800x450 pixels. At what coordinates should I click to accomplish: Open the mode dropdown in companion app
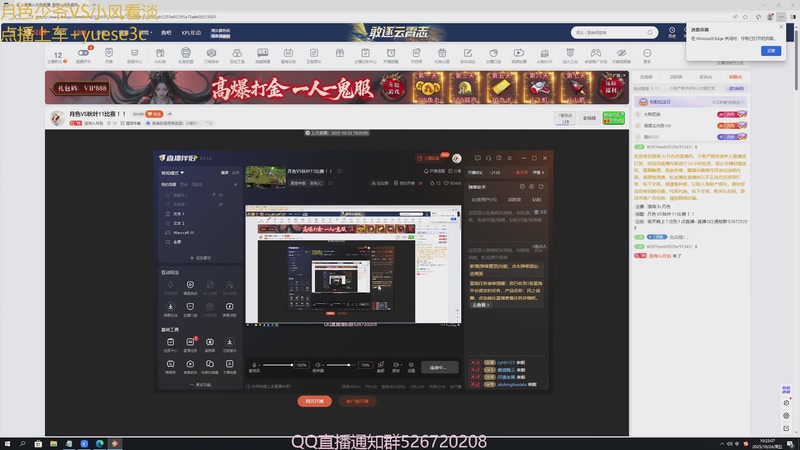(172, 173)
